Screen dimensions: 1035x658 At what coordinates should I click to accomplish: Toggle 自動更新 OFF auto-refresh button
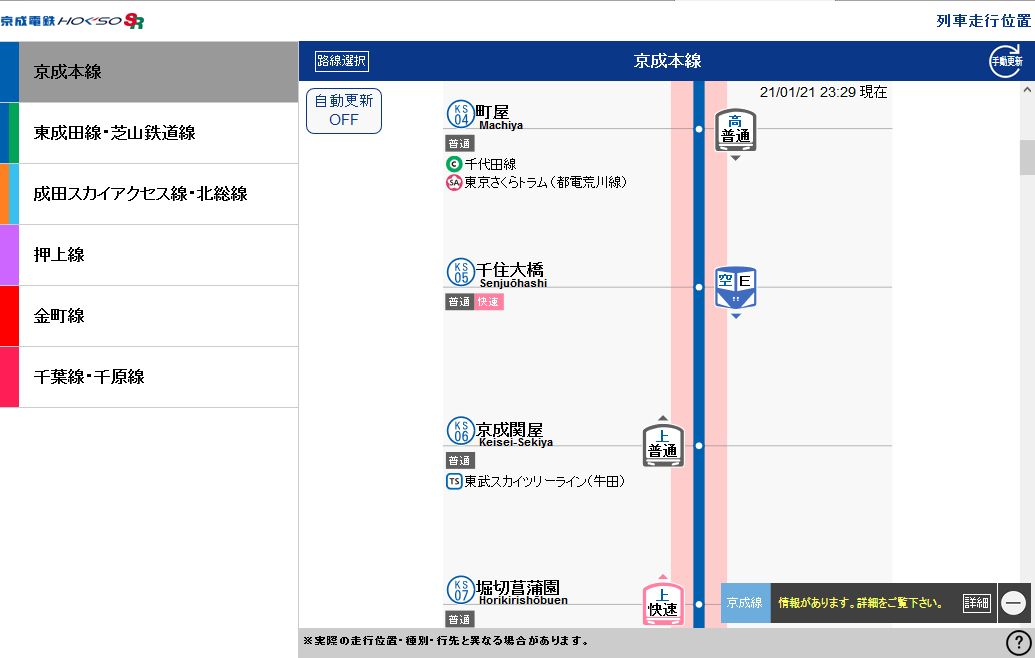pos(344,111)
